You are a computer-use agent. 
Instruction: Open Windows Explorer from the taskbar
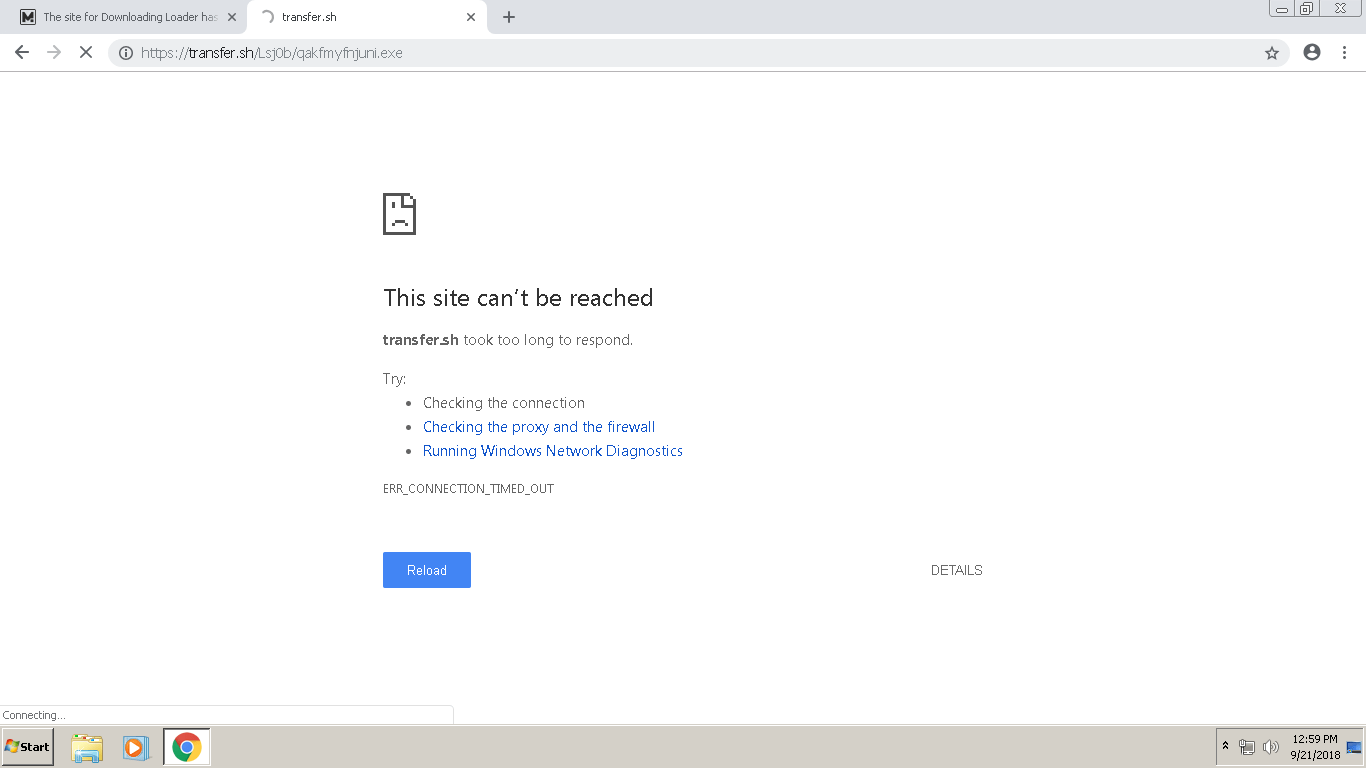pos(87,747)
